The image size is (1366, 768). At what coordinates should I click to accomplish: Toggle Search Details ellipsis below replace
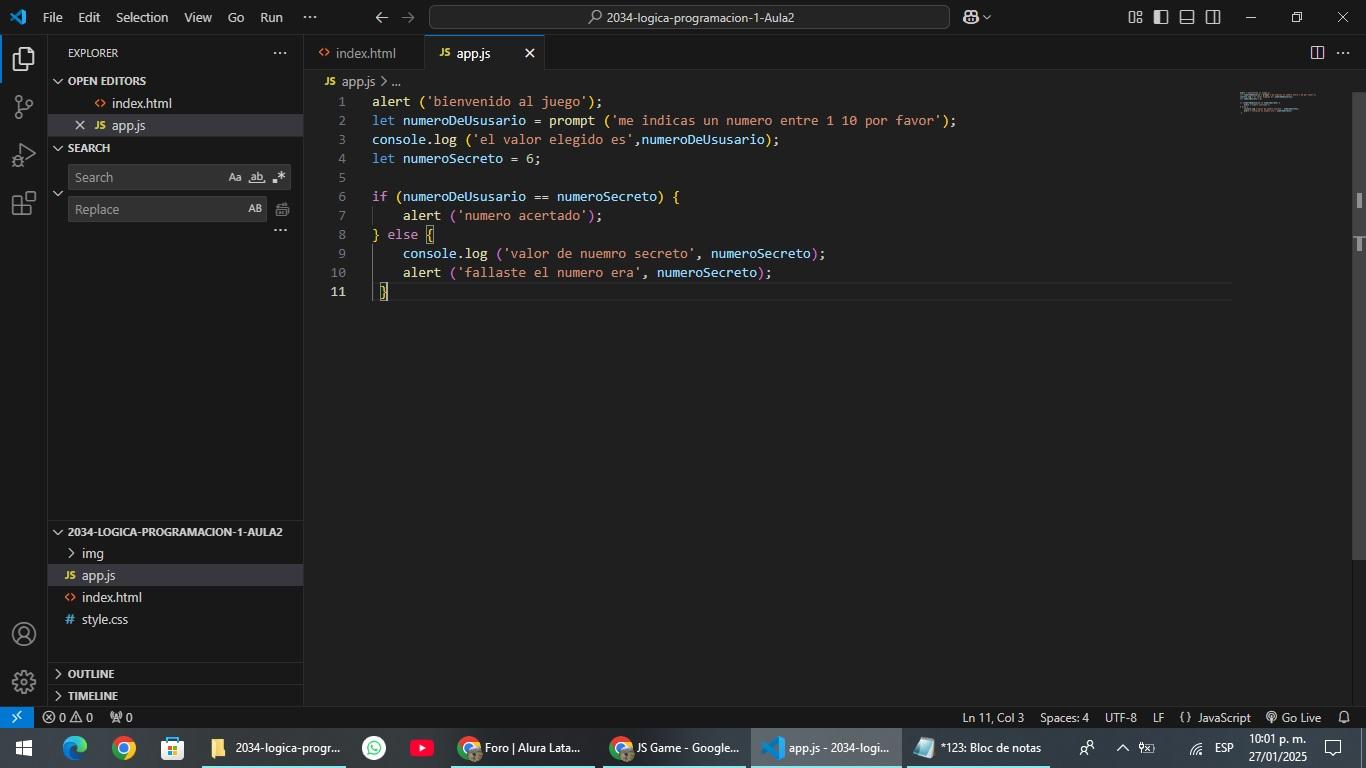point(280,230)
